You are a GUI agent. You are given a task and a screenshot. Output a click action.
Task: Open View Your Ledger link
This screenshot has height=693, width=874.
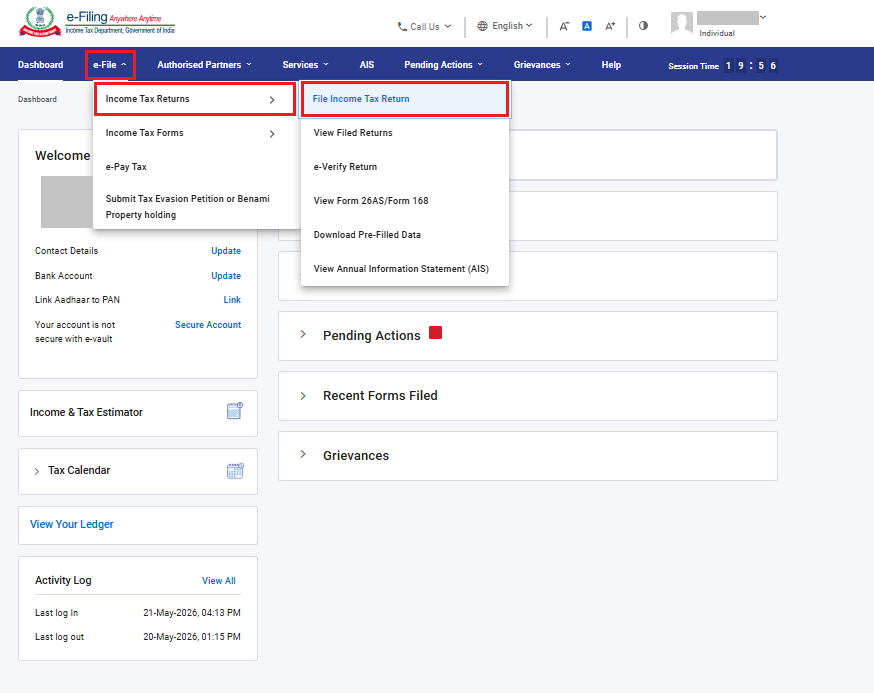point(71,524)
